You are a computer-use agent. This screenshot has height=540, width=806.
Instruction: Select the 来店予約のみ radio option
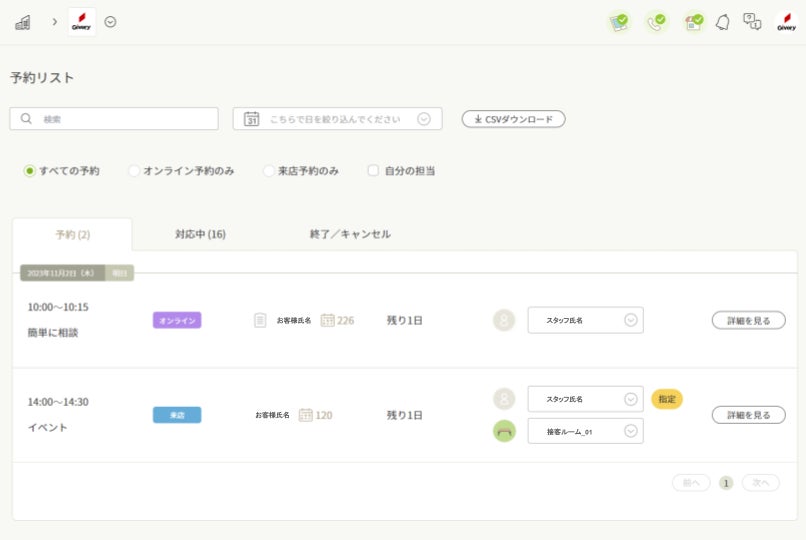pos(269,171)
